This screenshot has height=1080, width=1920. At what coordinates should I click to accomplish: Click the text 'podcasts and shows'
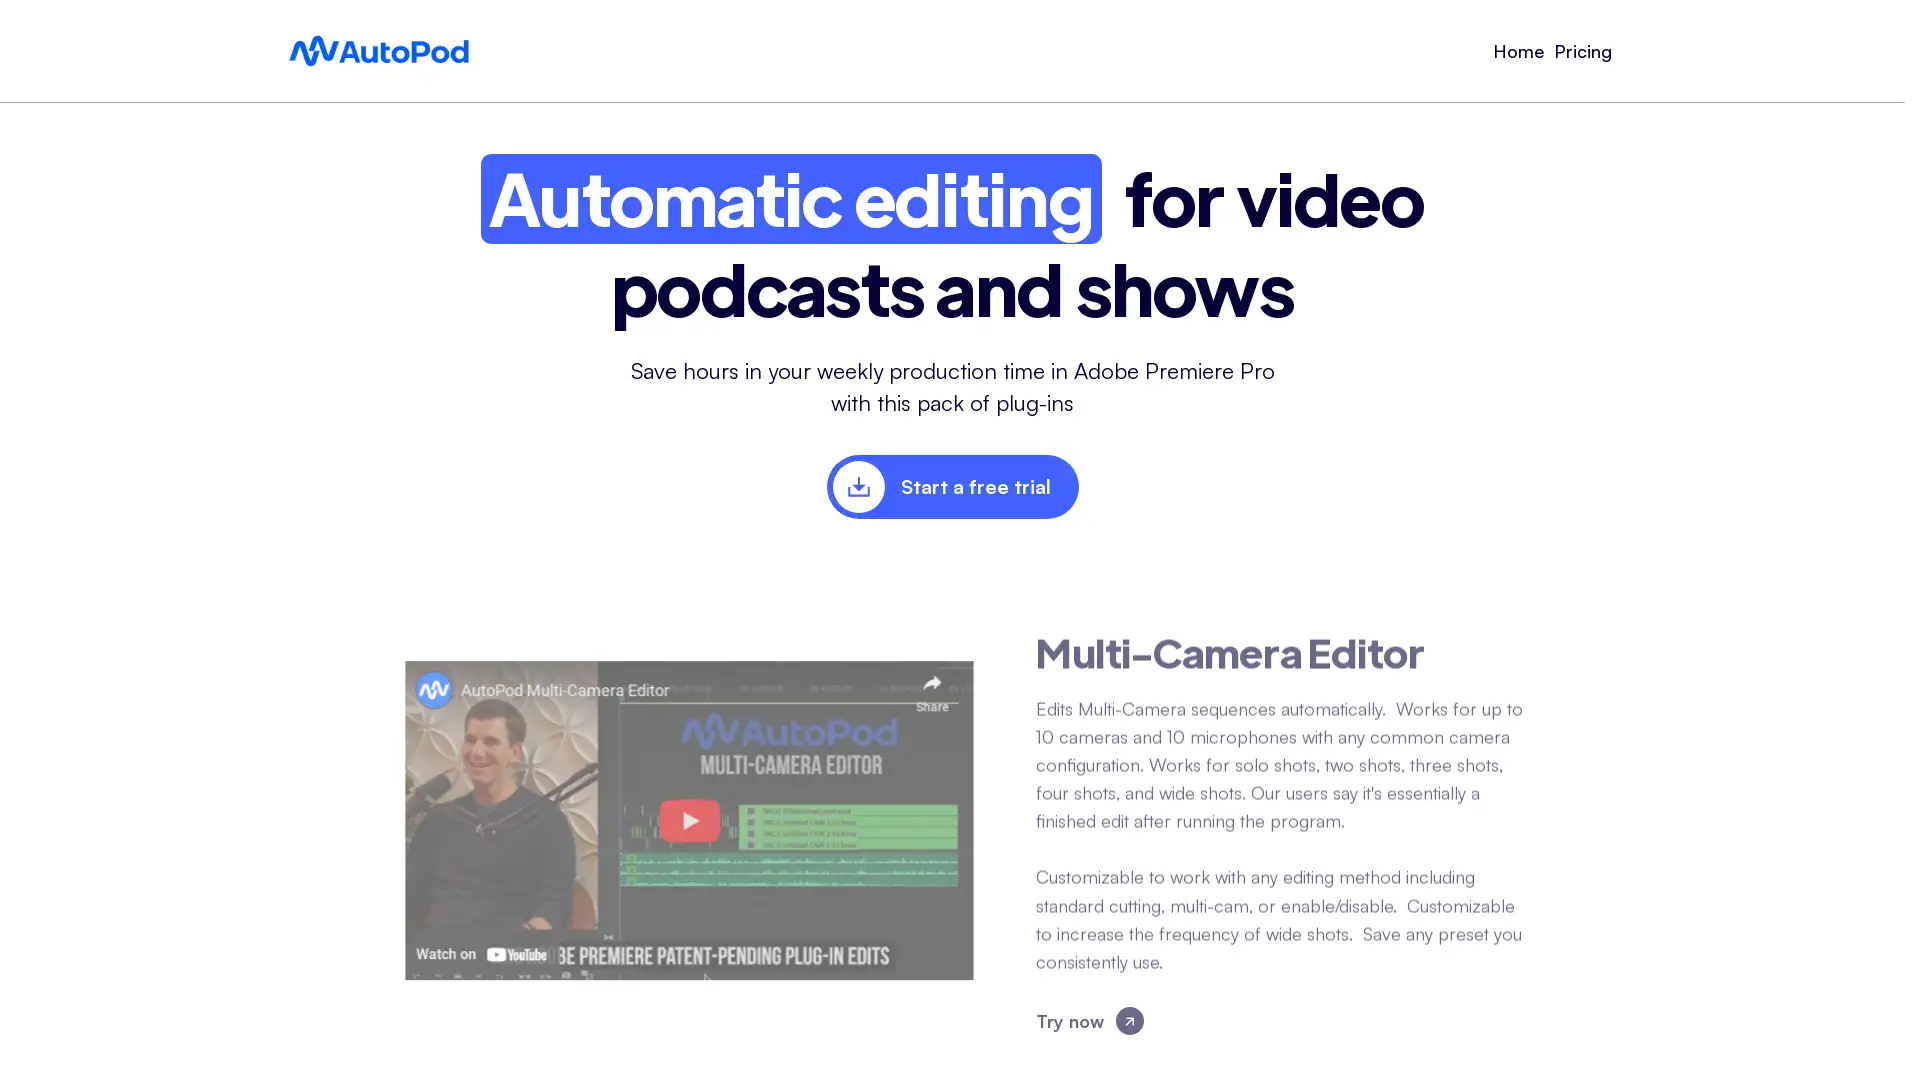point(952,290)
